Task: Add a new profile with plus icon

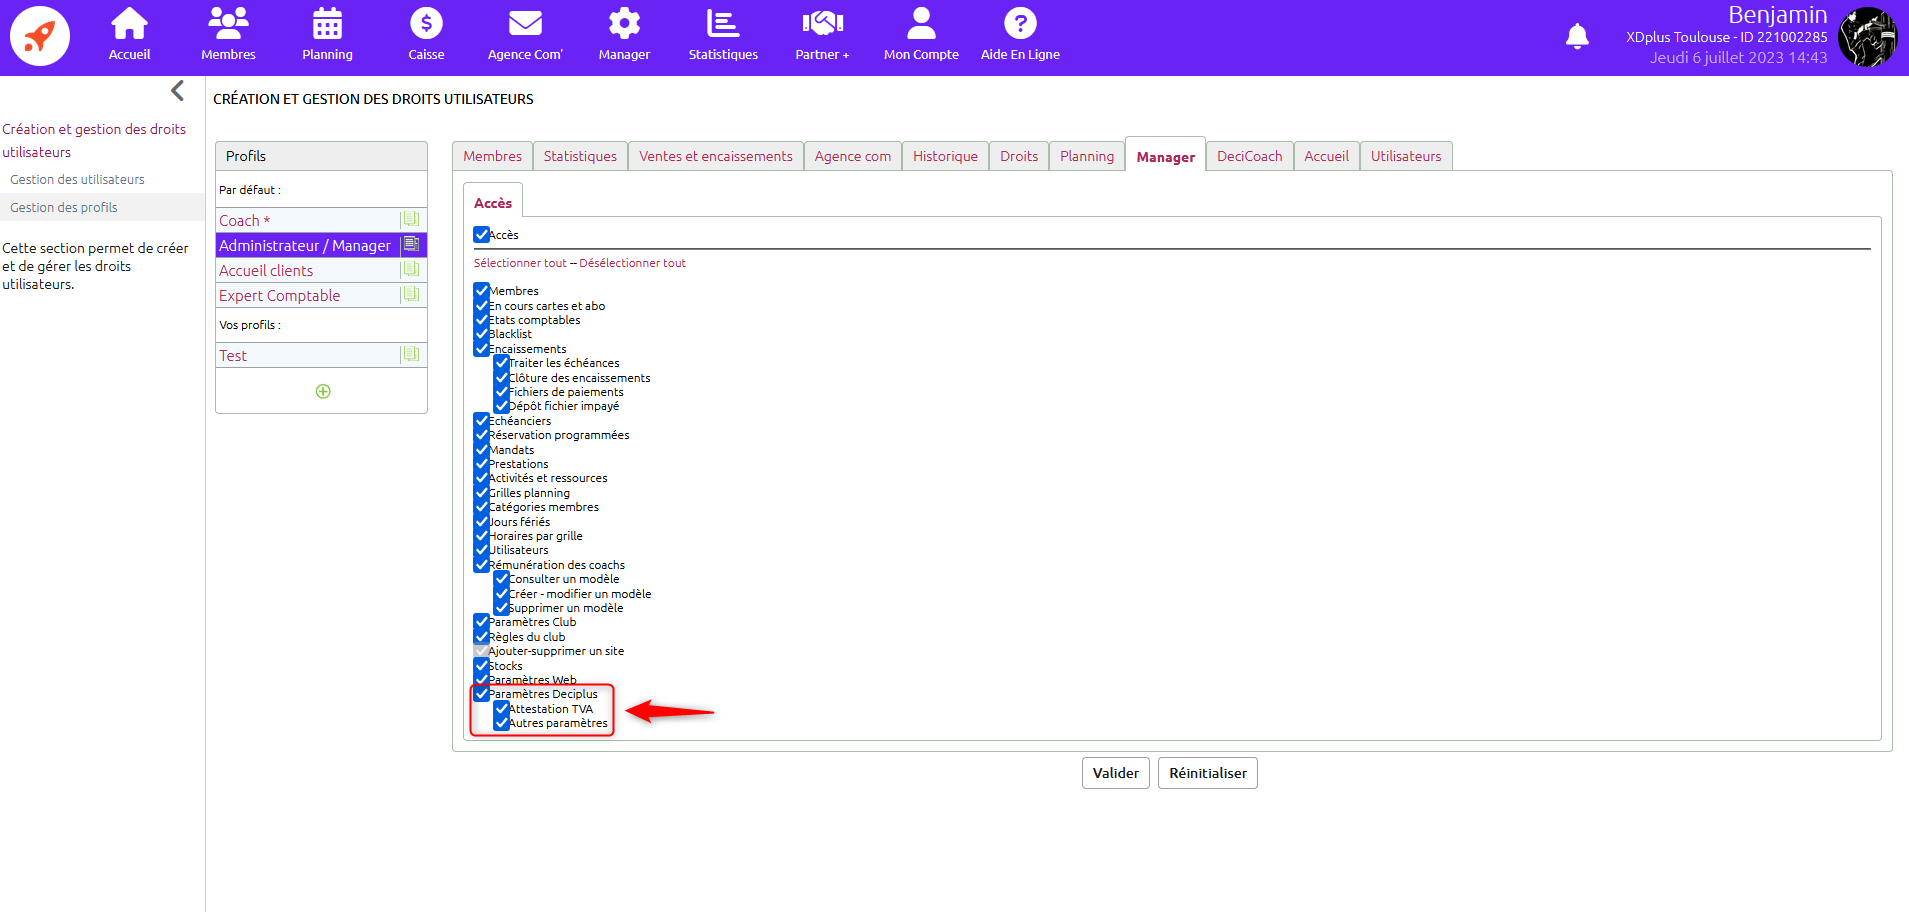Action: pos(323,391)
